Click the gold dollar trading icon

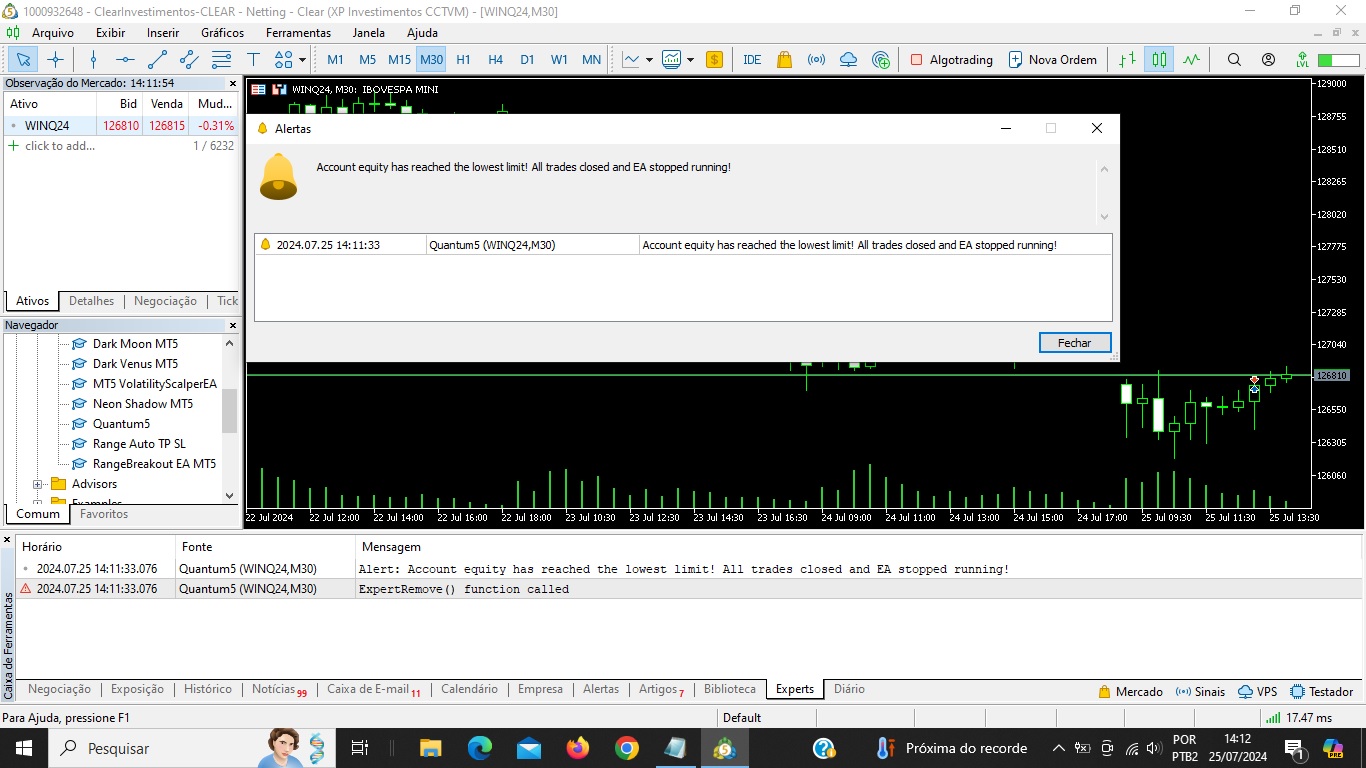[x=714, y=59]
